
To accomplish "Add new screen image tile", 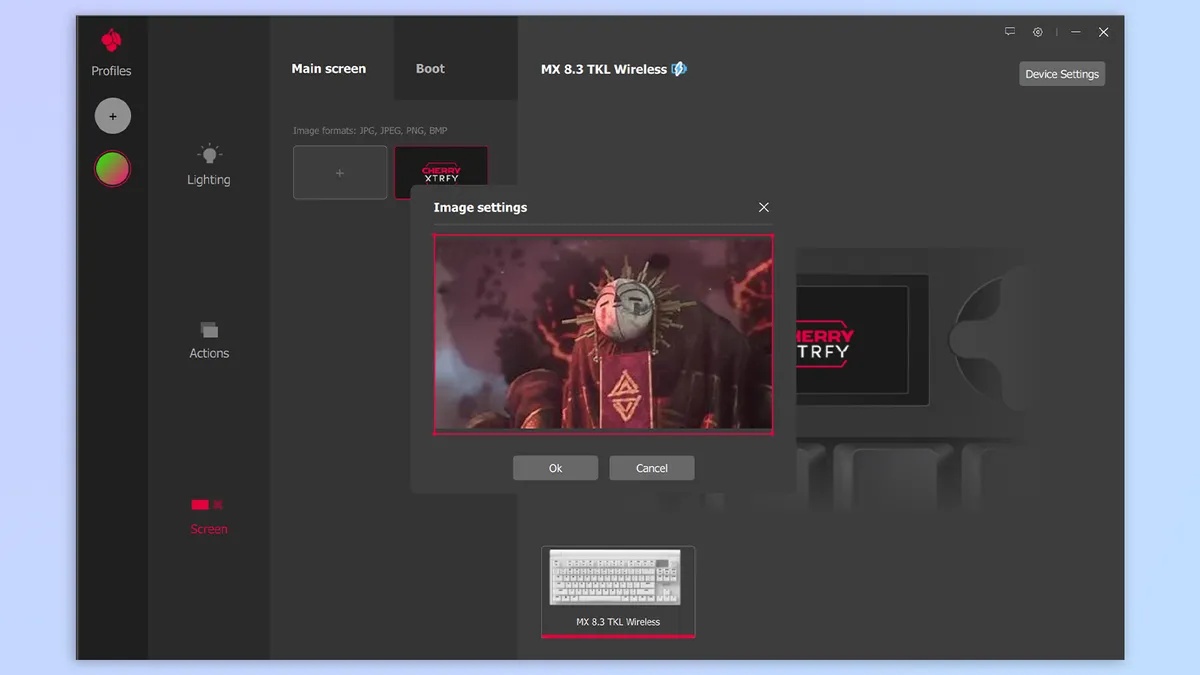I will click(340, 173).
